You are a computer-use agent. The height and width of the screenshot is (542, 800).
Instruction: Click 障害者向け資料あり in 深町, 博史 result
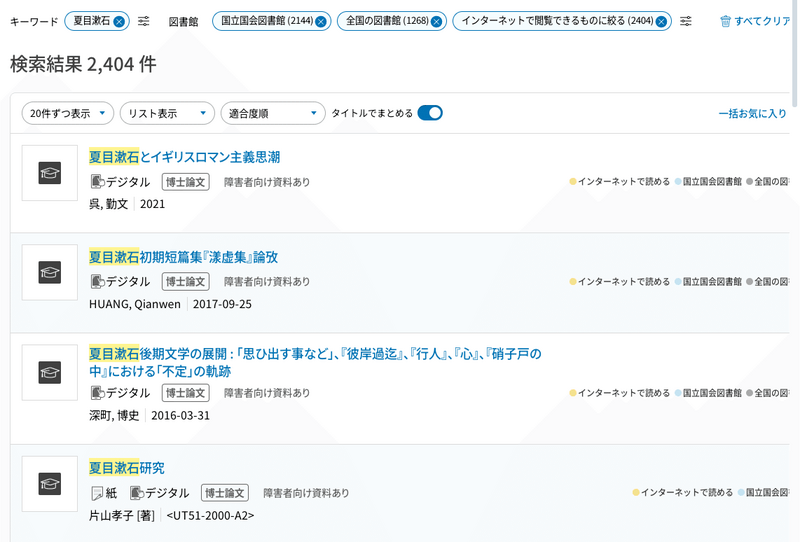(x=267, y=393)
